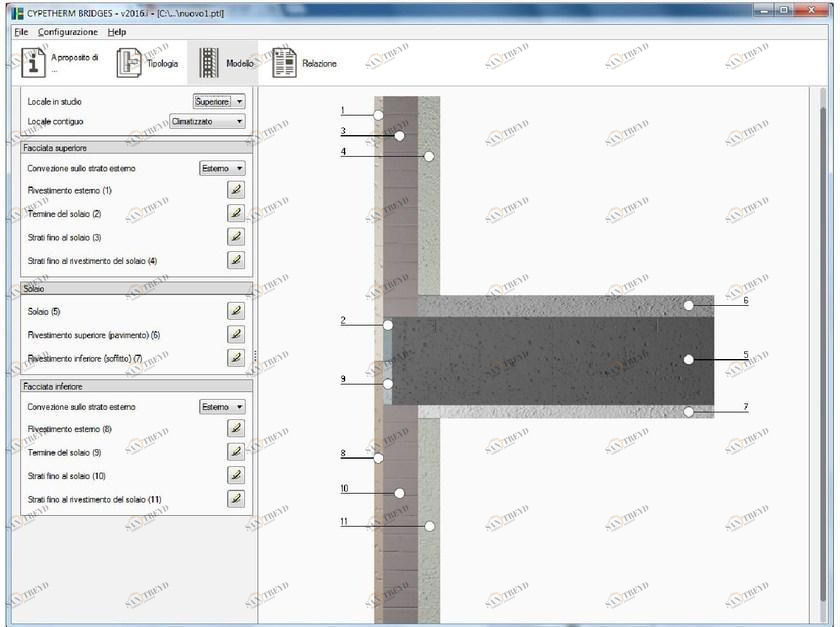
Task: Edit Termine del solaio (9) layer
Action: pyautogui.click(x=235, y=451)
